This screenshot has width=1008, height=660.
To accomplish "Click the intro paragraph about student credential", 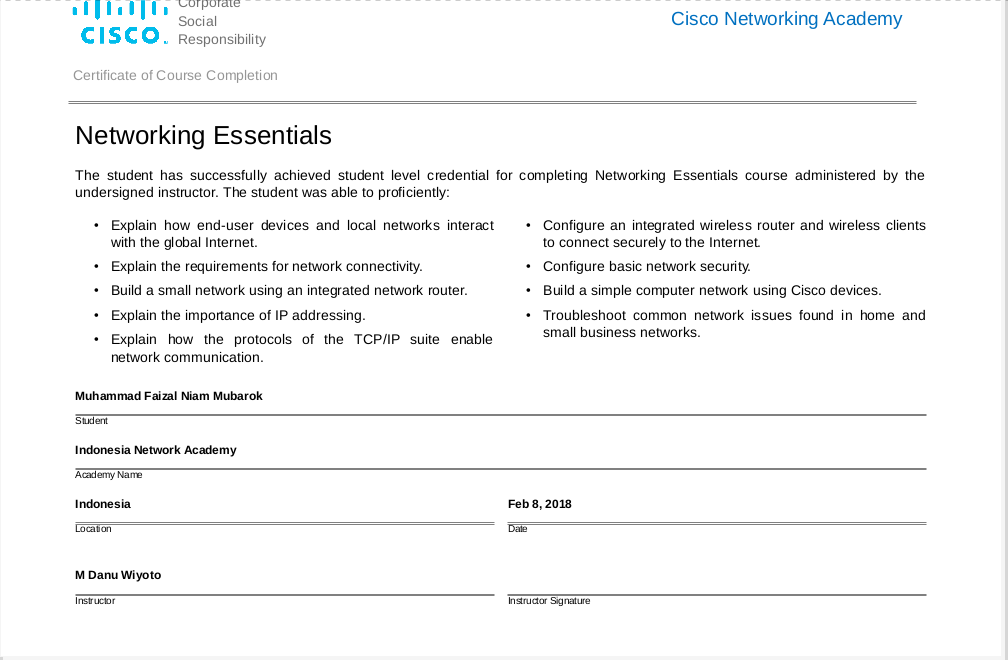I will (x=499, y=183).
